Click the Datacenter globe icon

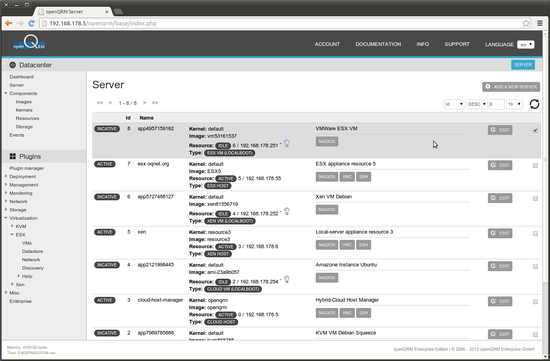click(13, 65)
